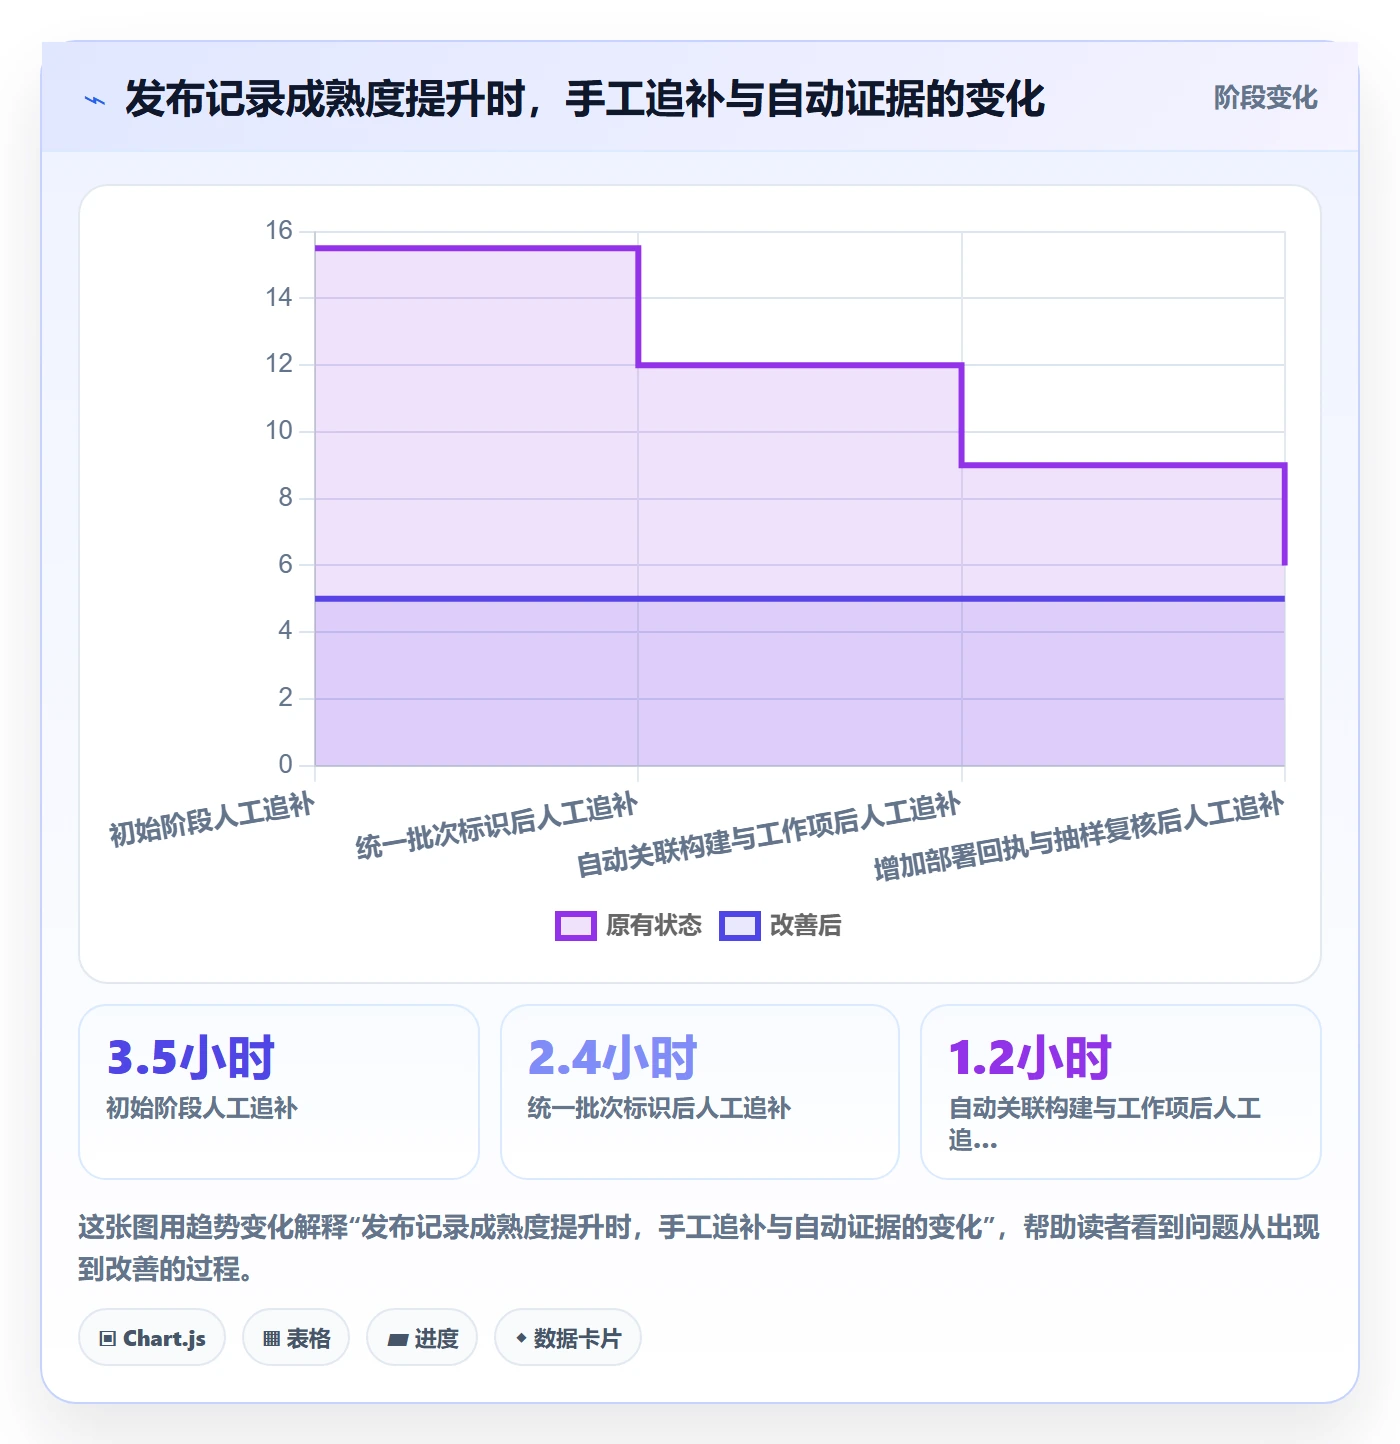
Task: Click x-axis label 增加部署回执与抽样复核后人工追补
Action: pyautogui.click(x=1079, y=837)
